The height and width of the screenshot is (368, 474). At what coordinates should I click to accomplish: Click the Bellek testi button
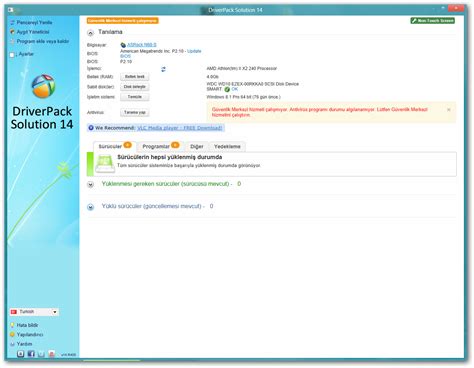coord(135,77)
